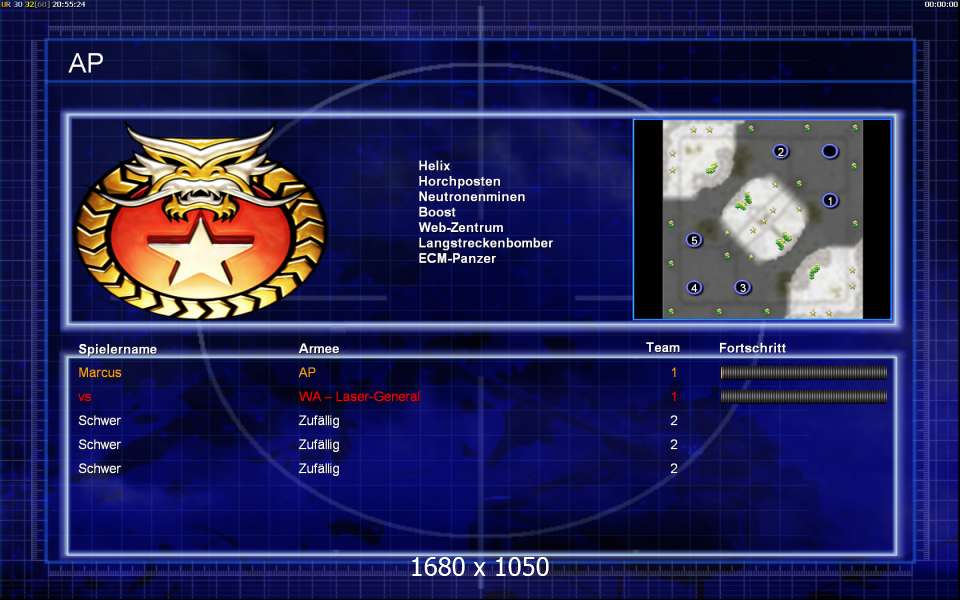Screen dimensions: 960x600
Task: Click the Helix entry
Action: point(434,166)
